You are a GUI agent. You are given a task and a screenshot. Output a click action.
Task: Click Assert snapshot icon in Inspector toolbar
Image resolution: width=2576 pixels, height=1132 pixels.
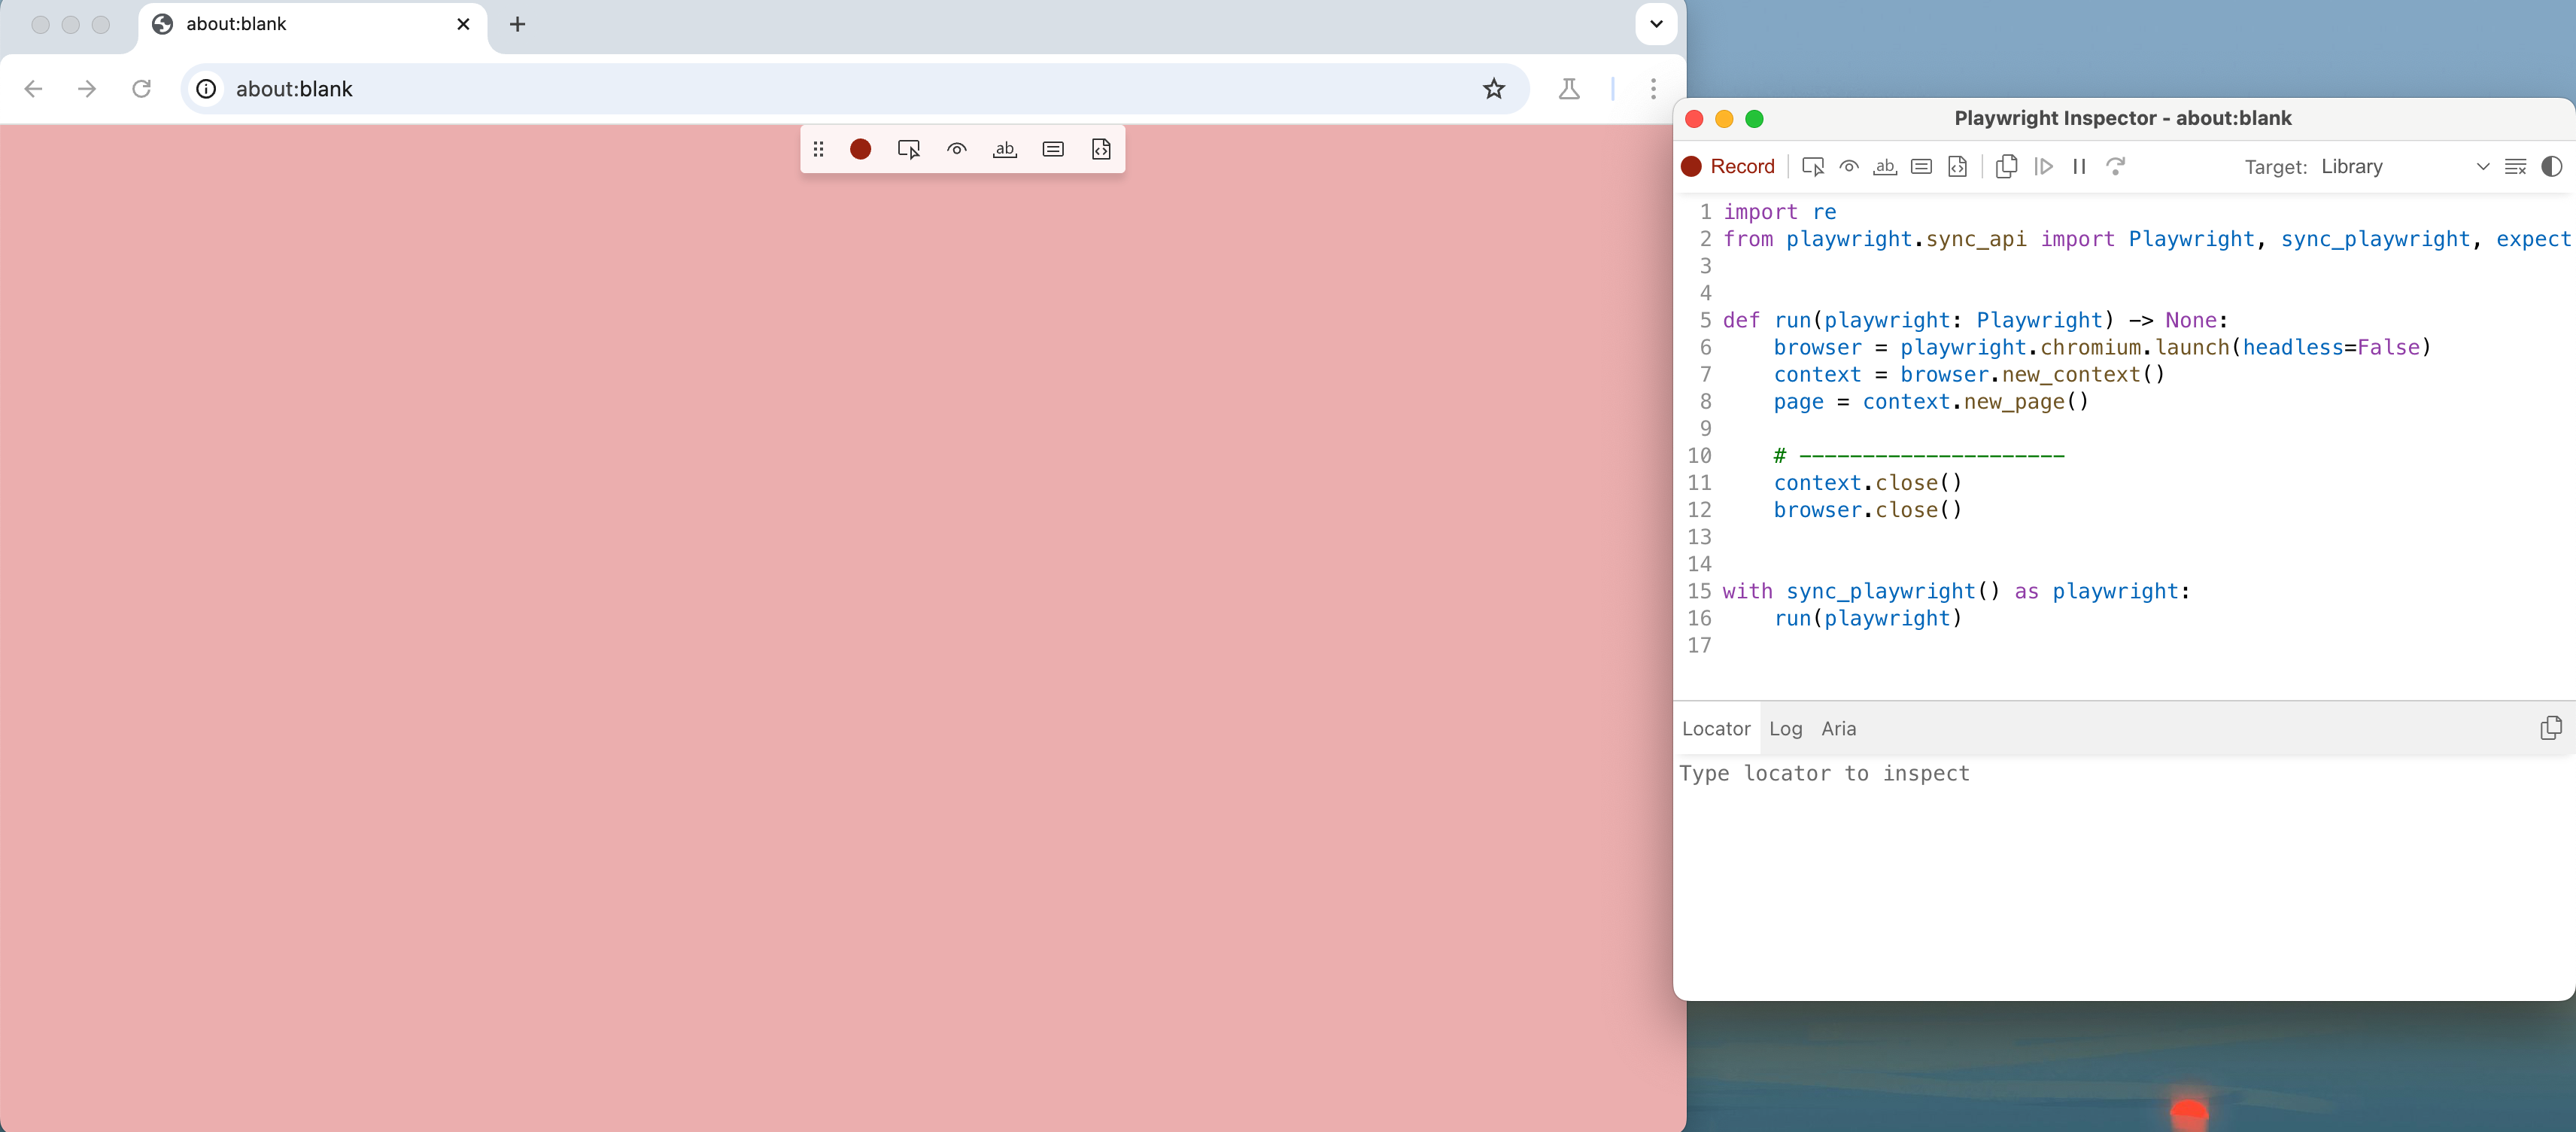click(x=1957, y=166)
